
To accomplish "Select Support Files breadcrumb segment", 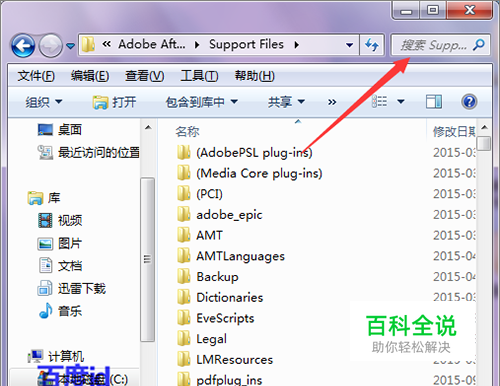I will pos(246,44).
